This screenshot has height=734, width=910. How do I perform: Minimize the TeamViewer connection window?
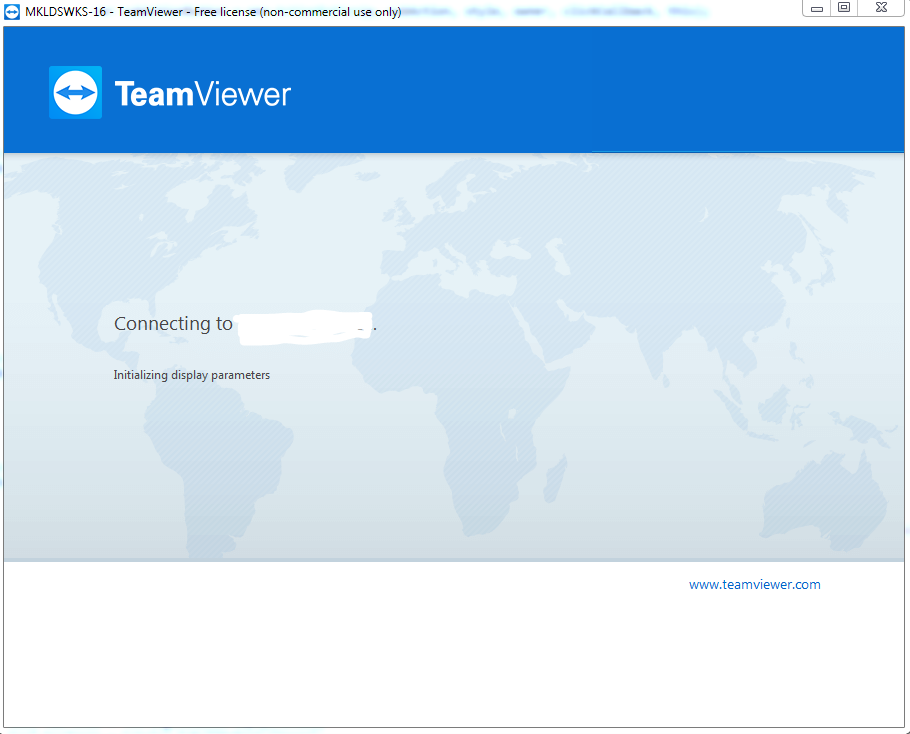pyautogui.click(x=817, y=8)
